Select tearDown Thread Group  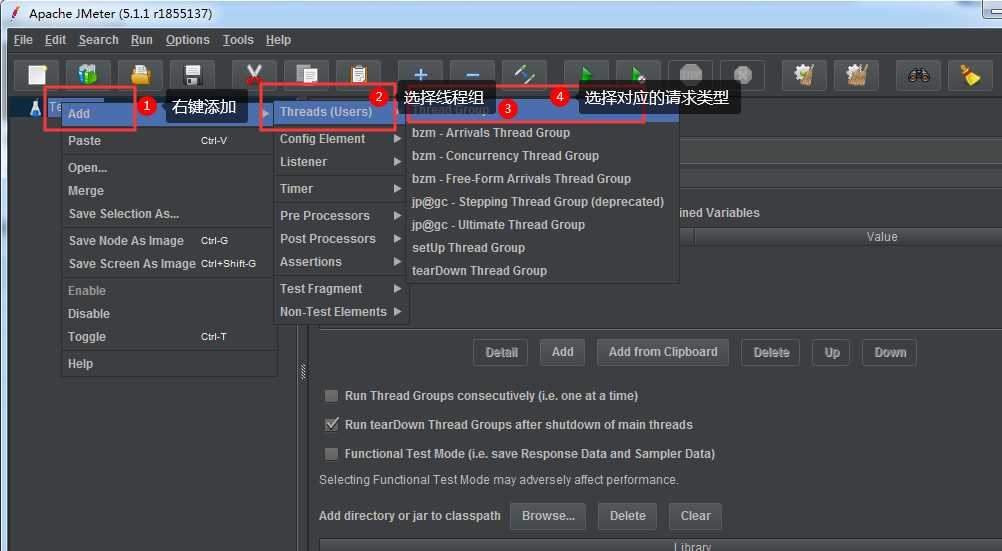543,271
